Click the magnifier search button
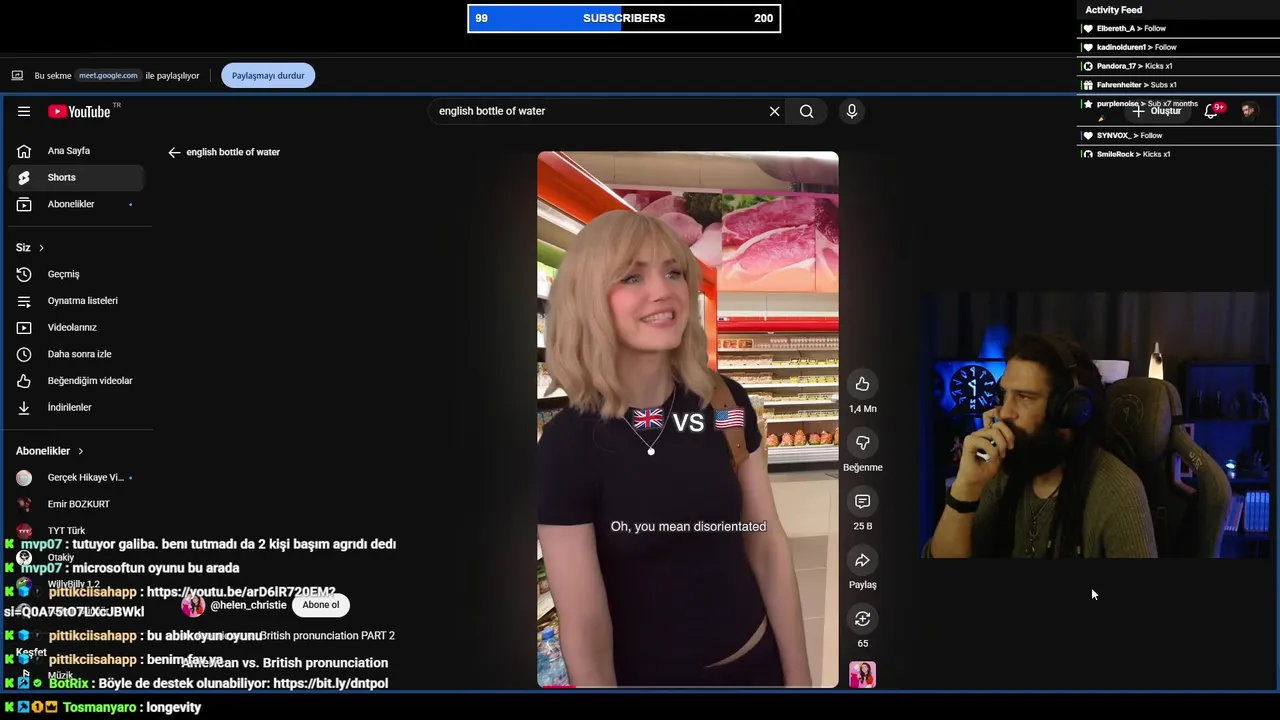 tap(806, 111)
